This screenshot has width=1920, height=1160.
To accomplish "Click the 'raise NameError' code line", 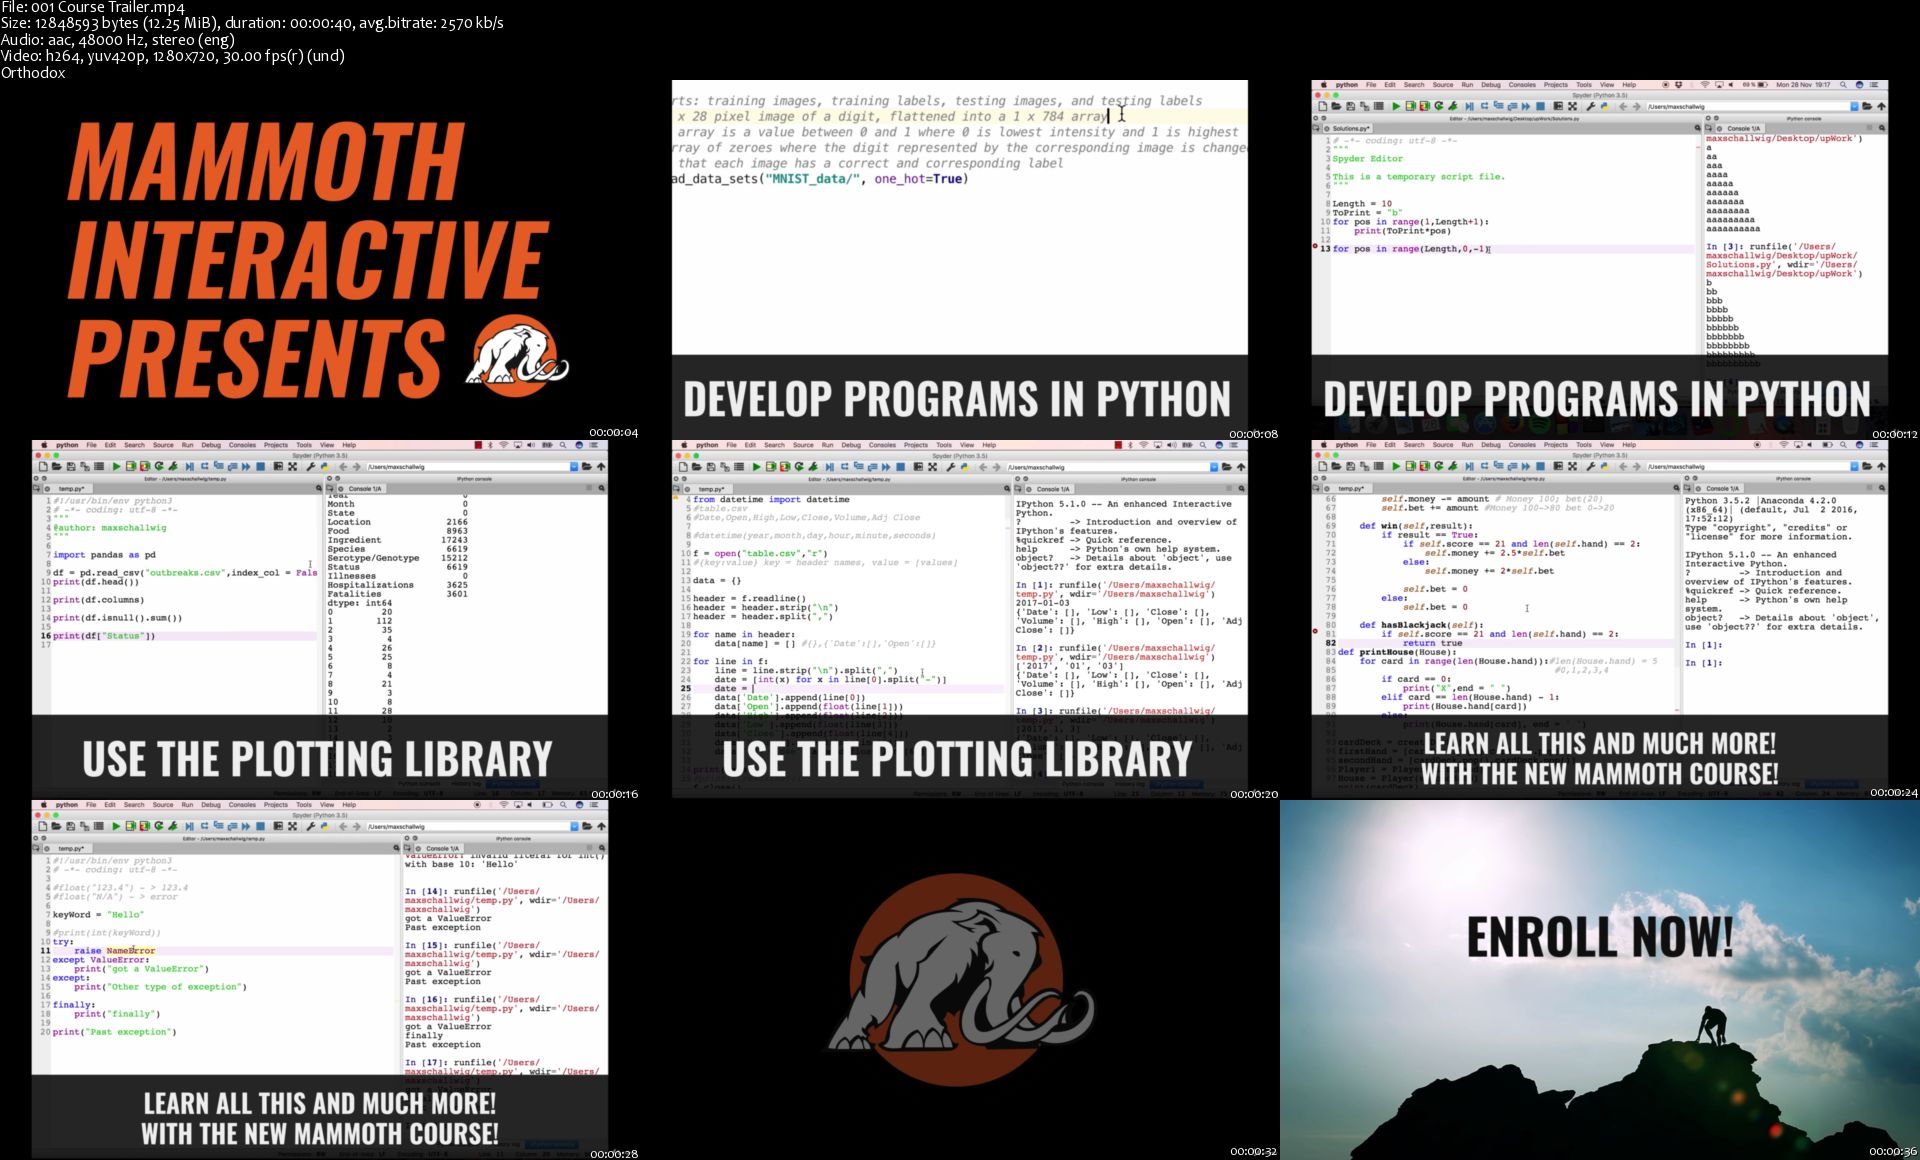I will [114, 950].
